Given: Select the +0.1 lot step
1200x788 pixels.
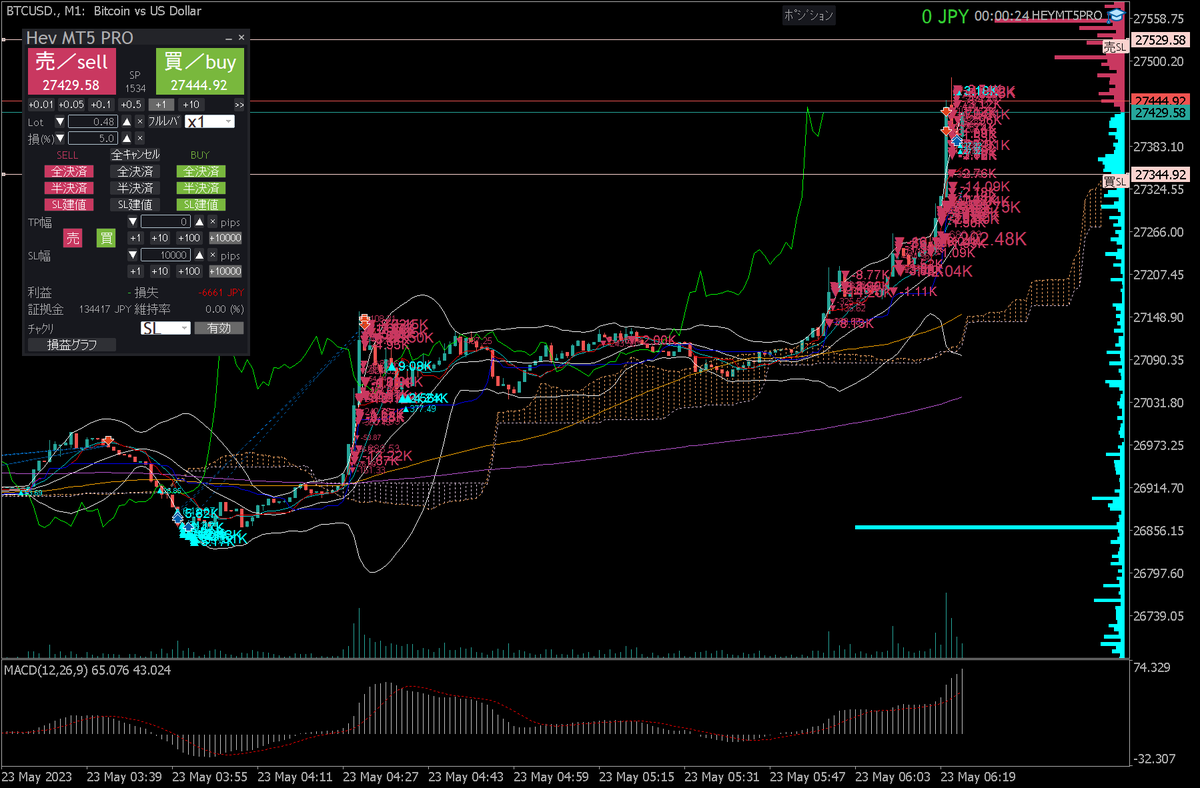Looking at the screenshot, I should [101, 105].
